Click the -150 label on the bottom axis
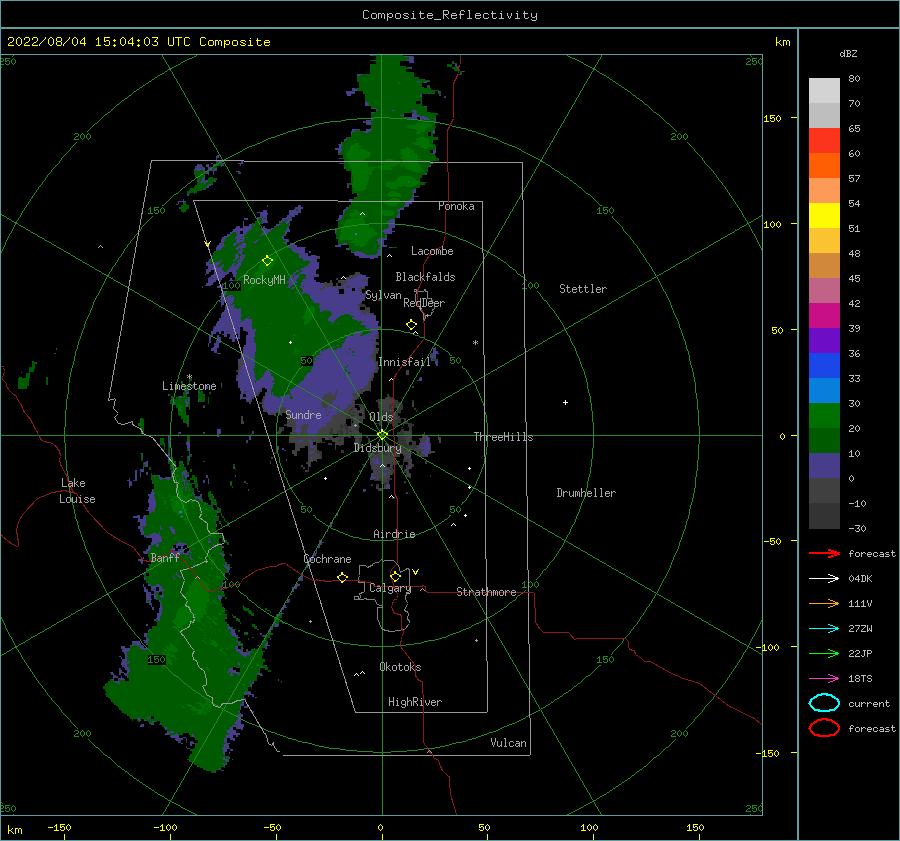This screenshot has width=900, height=841. point(59,827)
